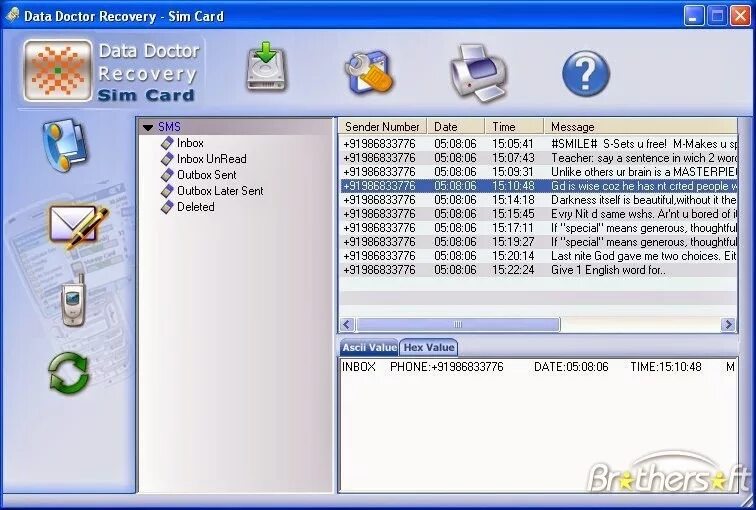756x510 pixels.
Task: Switch to the Hex Value tab
Action: pyautogui.click(x=429, y=347)
